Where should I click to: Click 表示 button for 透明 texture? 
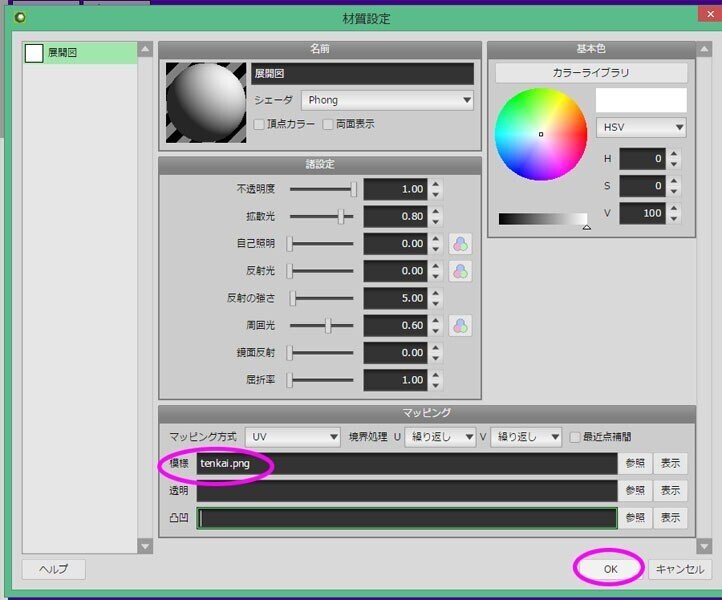(670, 490)
